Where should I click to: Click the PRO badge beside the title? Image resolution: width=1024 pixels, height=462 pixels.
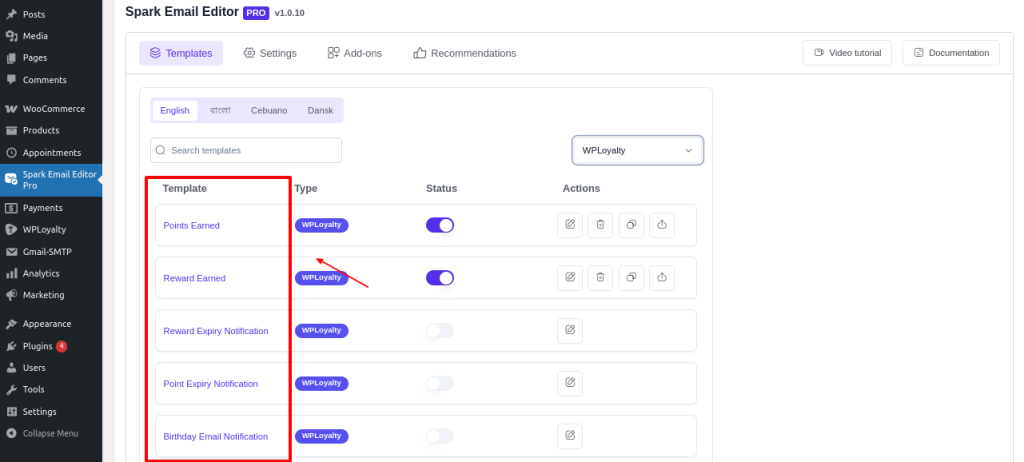(256, 13)
